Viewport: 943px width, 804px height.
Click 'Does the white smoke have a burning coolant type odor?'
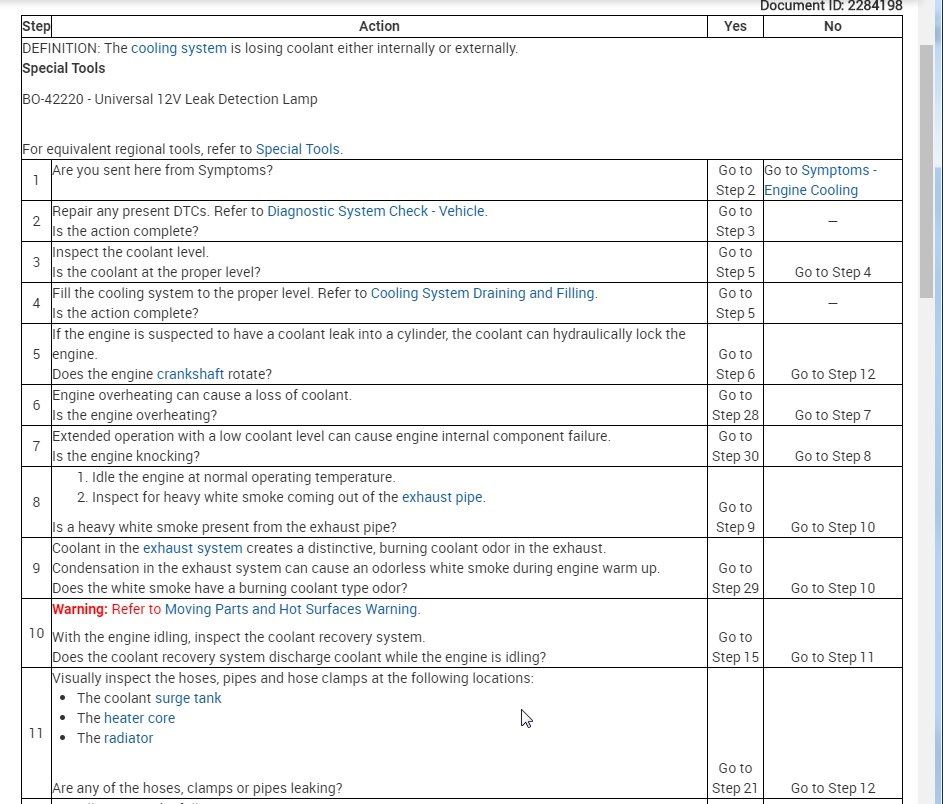click(x=230, y=588)
